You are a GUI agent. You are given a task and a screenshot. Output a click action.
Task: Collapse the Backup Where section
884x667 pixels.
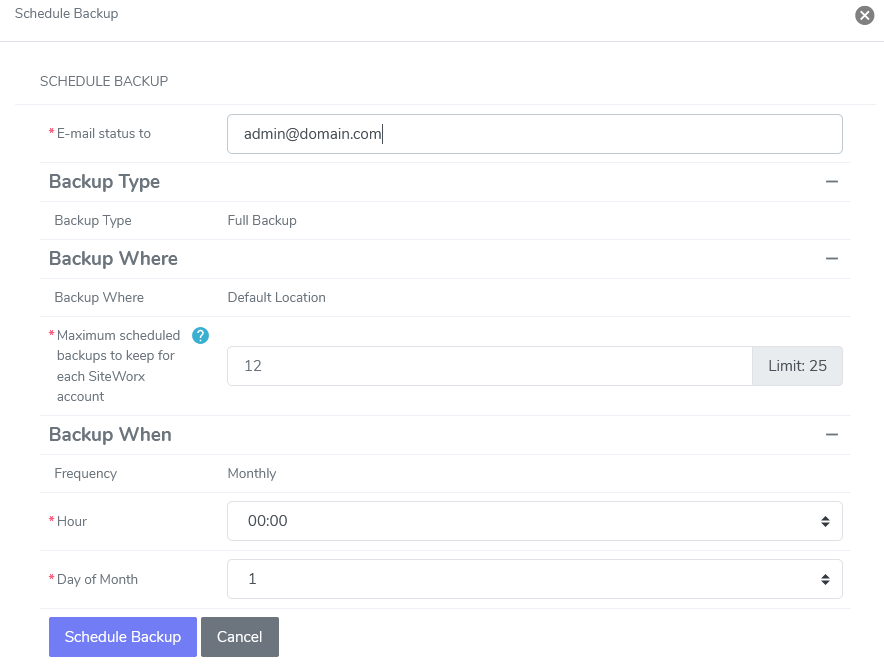pyautogui.click(x=831, y=258)
